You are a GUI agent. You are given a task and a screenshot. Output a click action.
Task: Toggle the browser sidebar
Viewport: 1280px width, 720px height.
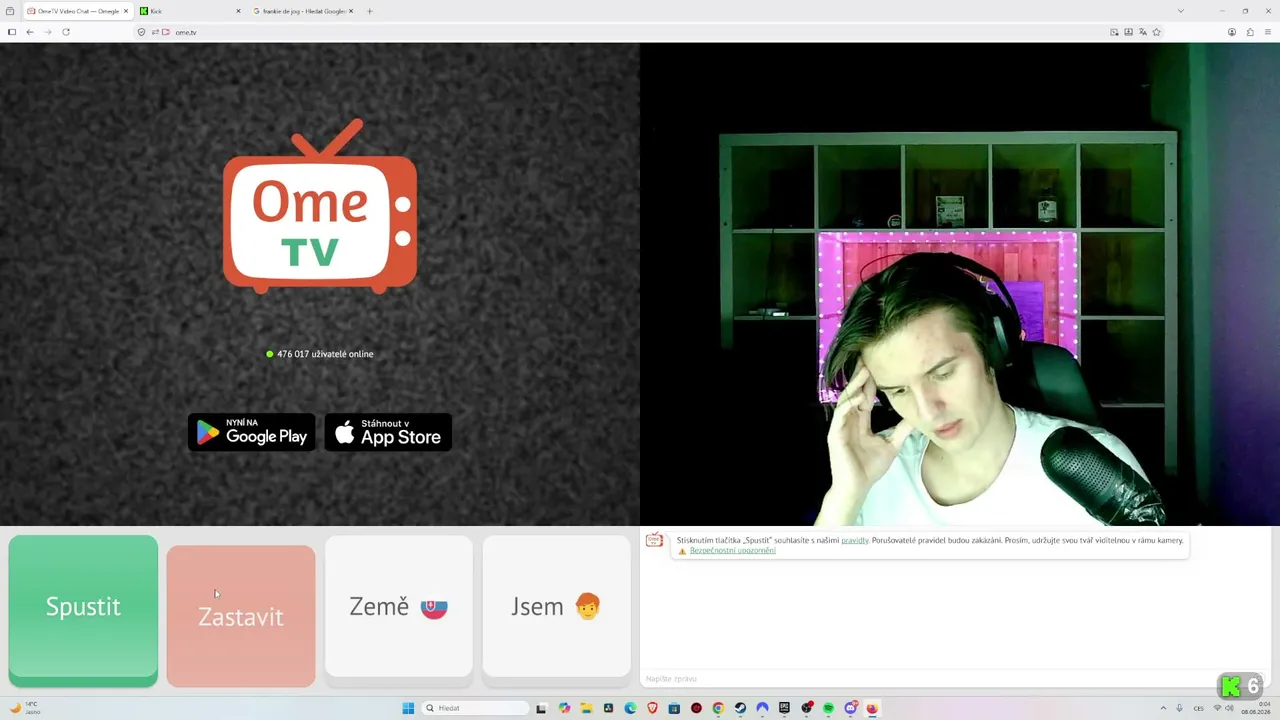tap(12, 32)
